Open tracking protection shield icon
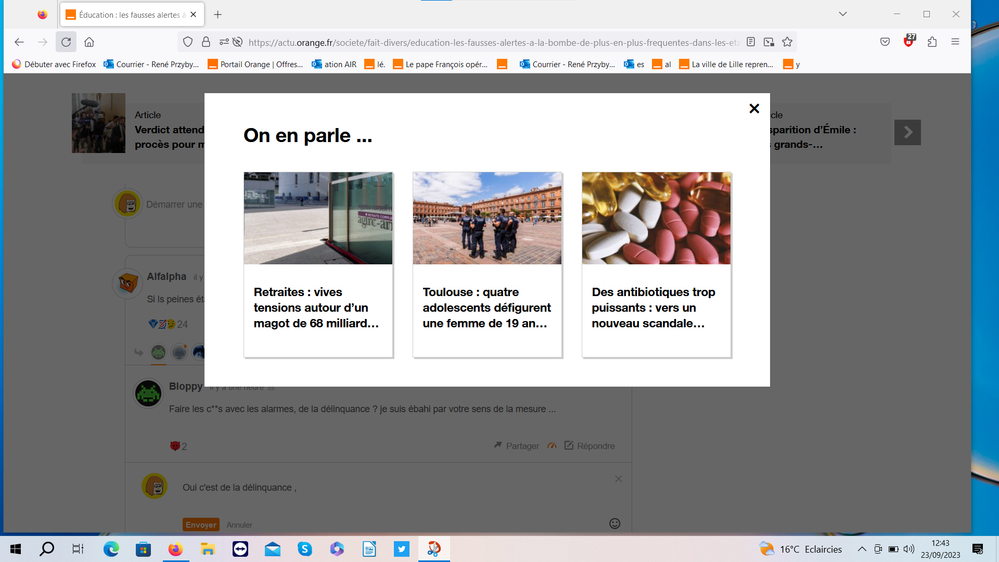 [x=187, y=42]
